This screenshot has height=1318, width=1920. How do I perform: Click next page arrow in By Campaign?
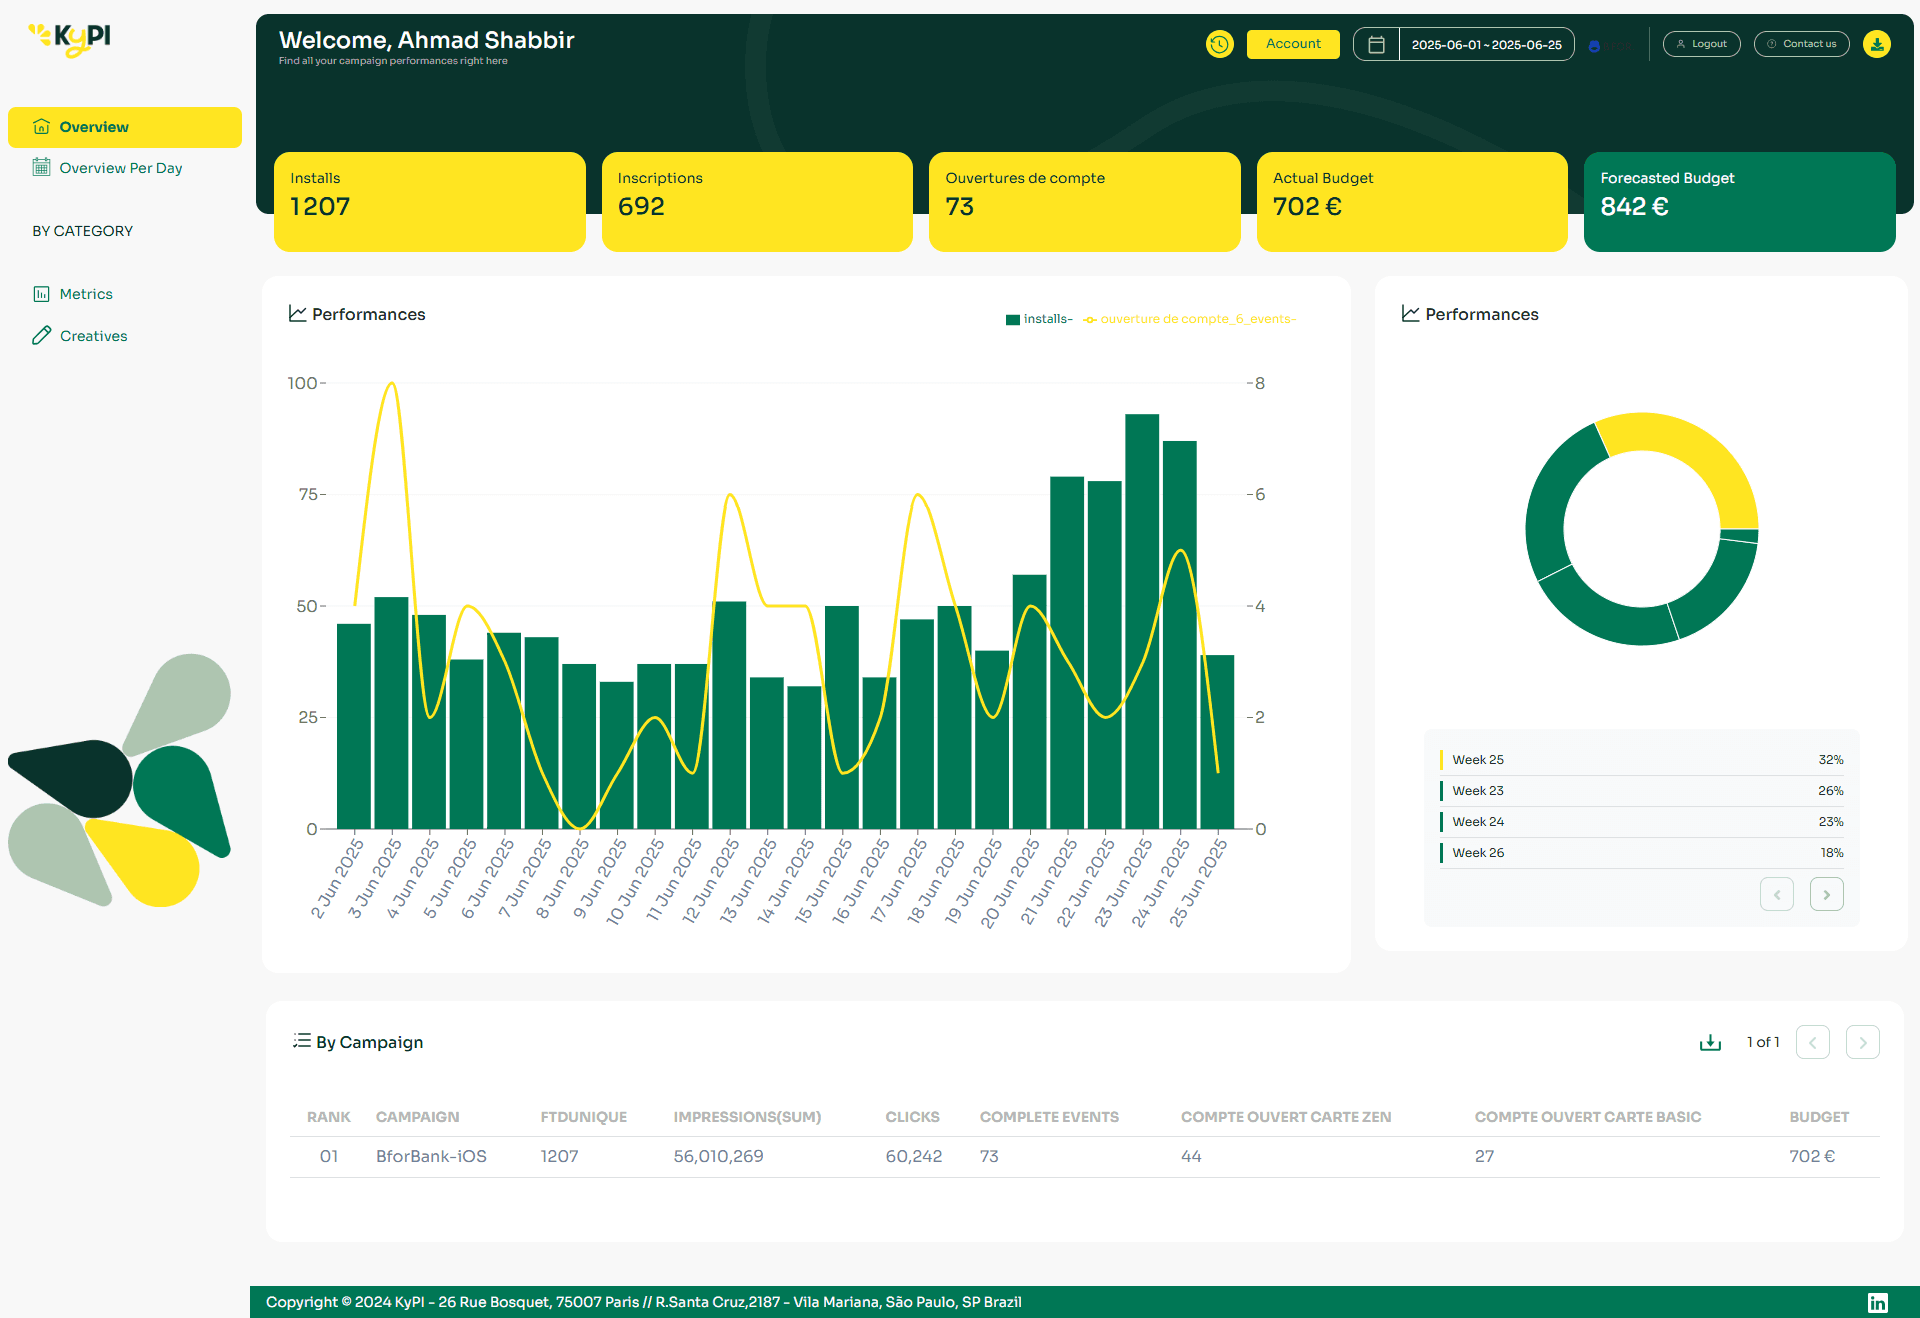[1862, 1042]
